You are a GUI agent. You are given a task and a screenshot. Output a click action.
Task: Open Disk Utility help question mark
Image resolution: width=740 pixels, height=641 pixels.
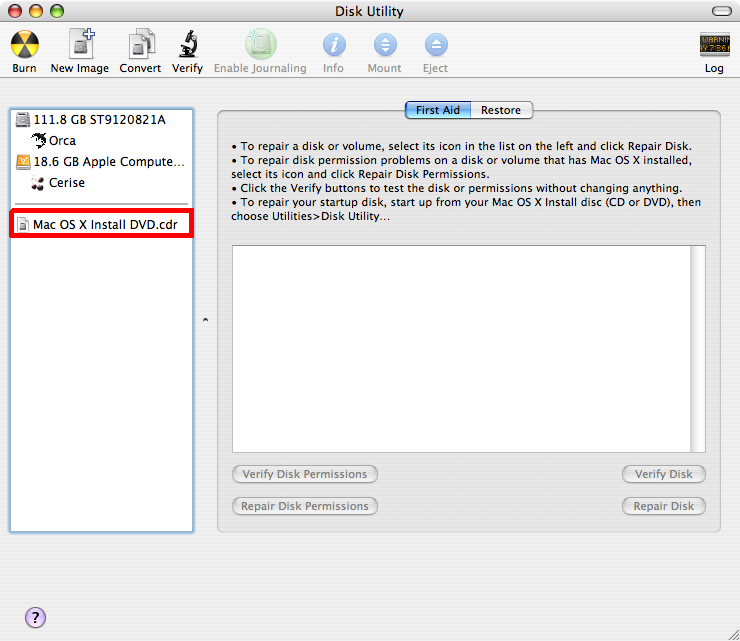coord(35,617)
